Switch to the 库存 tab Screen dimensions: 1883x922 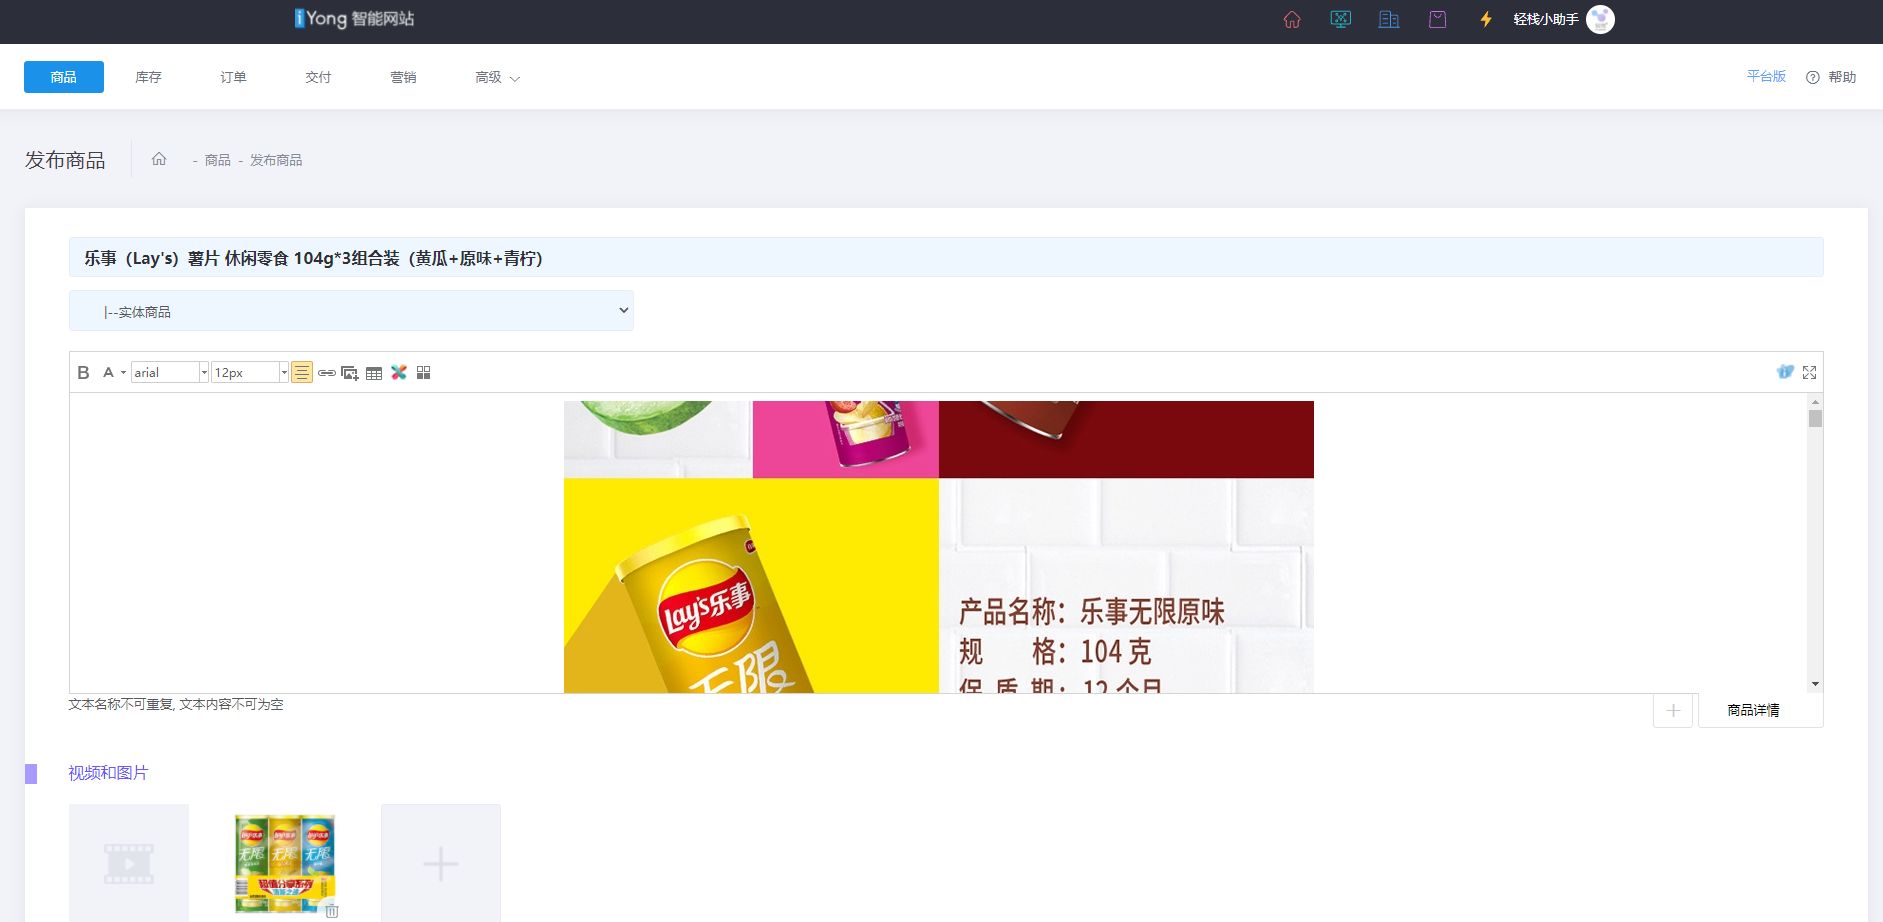coord(148,77)
